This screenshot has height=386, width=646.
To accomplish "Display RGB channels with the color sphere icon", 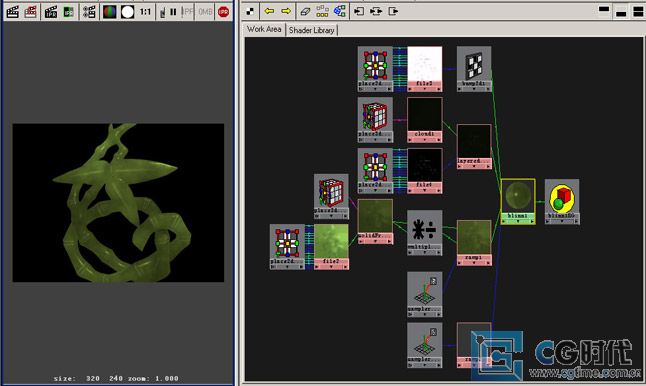I will (110, 12).
